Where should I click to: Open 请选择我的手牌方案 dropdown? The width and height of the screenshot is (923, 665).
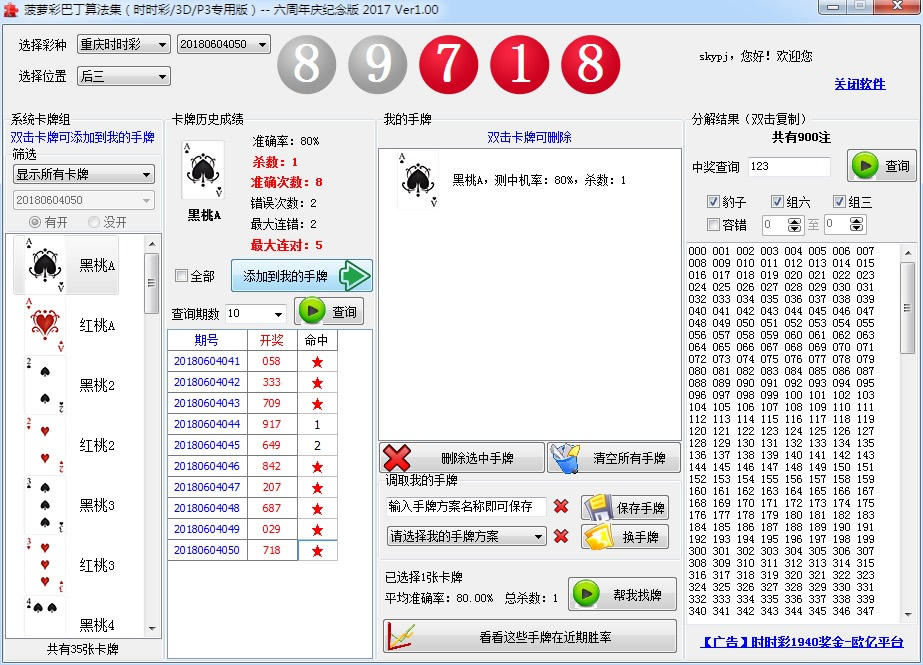click(x=466, y=537)
